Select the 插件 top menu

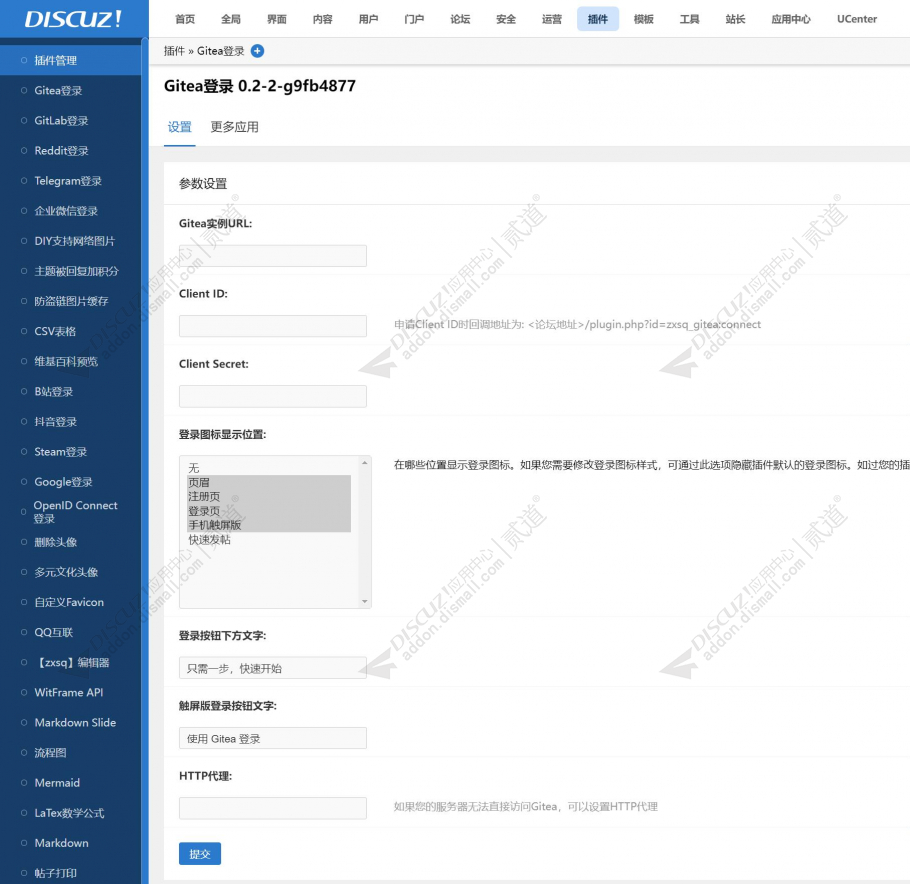[x=598, y=19]
